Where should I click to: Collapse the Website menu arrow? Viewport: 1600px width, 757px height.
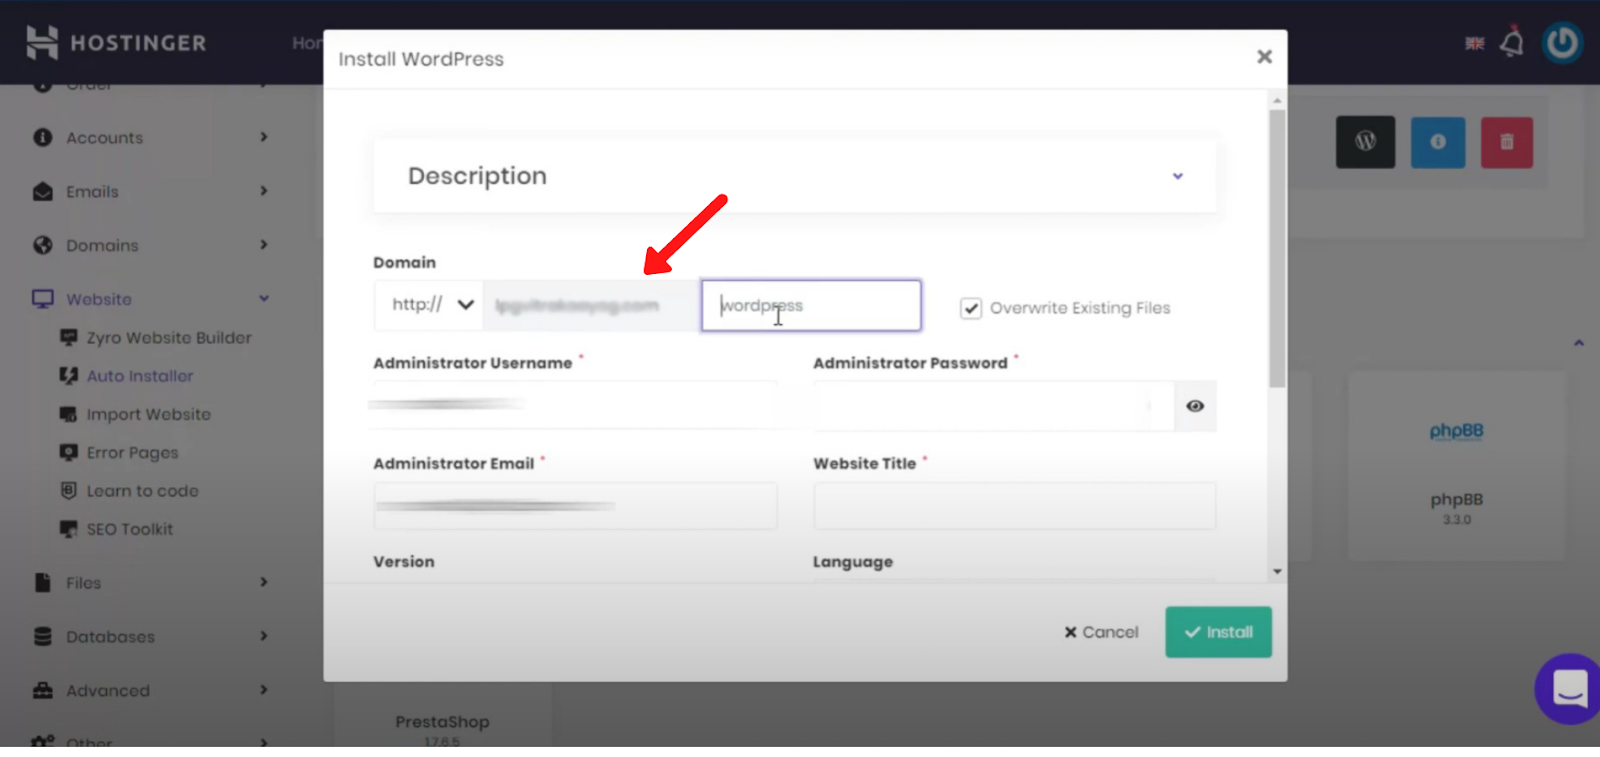pos(264,299)
